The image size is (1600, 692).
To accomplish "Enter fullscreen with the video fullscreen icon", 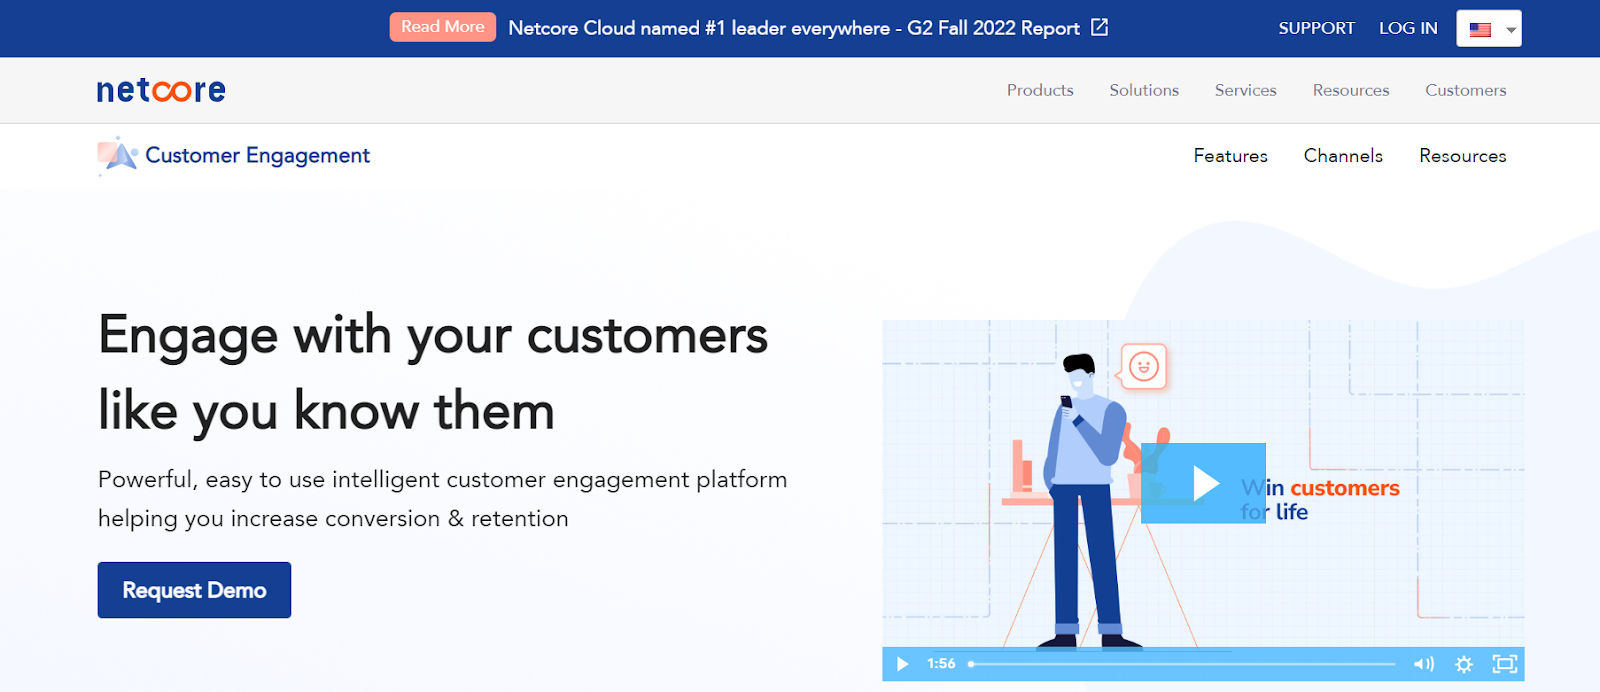I will [1504, 664].
